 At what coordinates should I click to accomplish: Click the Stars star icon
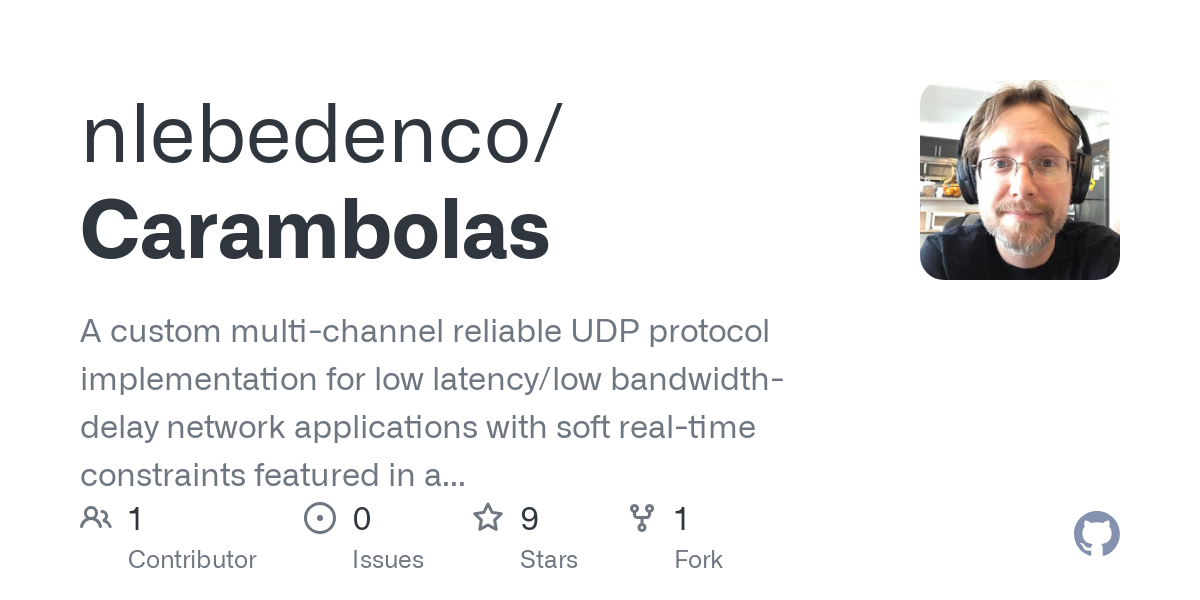coord(487,518)
